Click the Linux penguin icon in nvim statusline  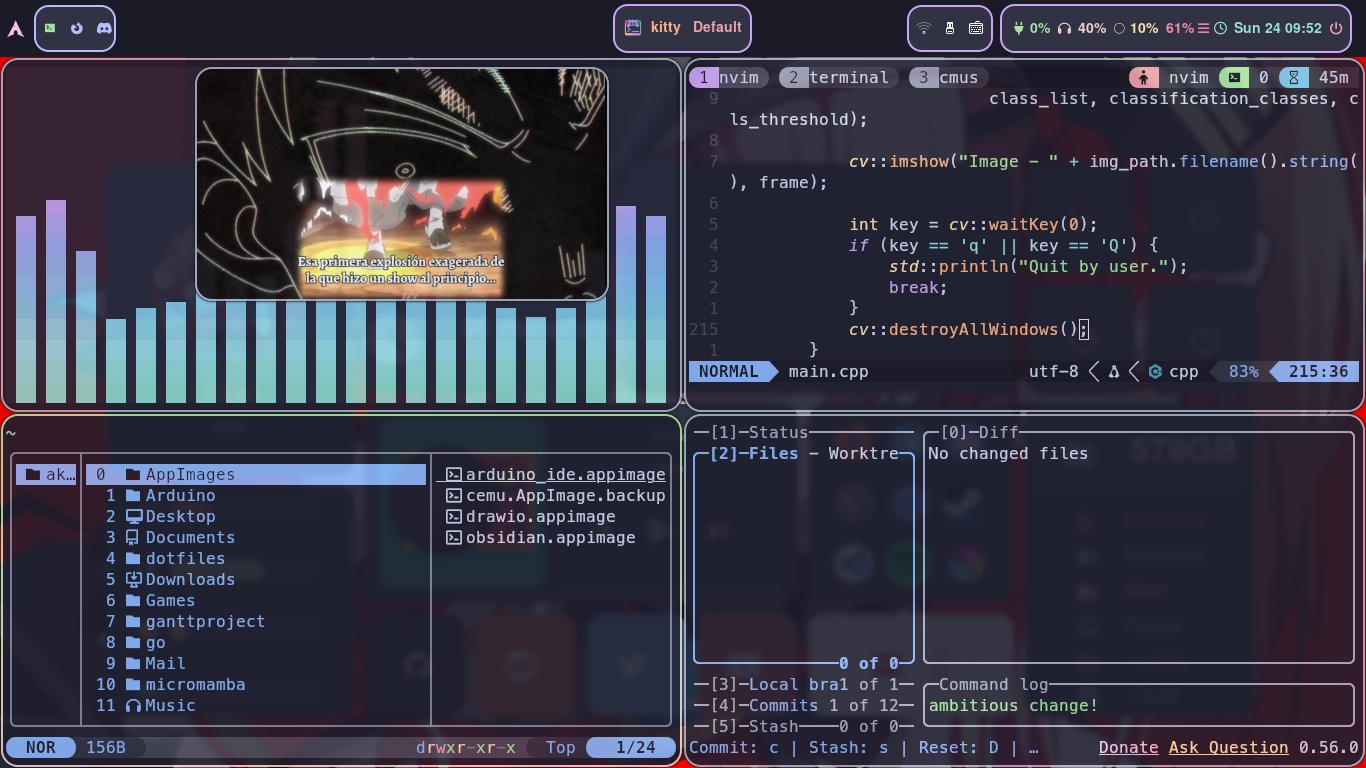click(x=1114, y=371)
